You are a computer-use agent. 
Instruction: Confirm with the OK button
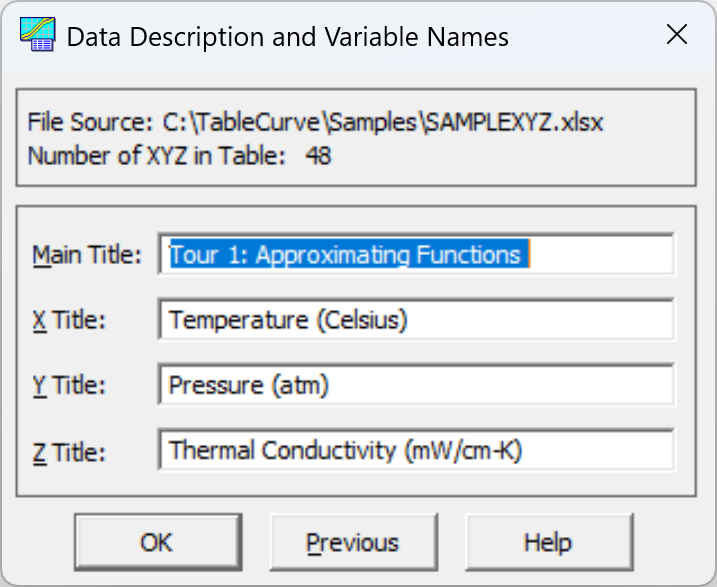(158, 542)
